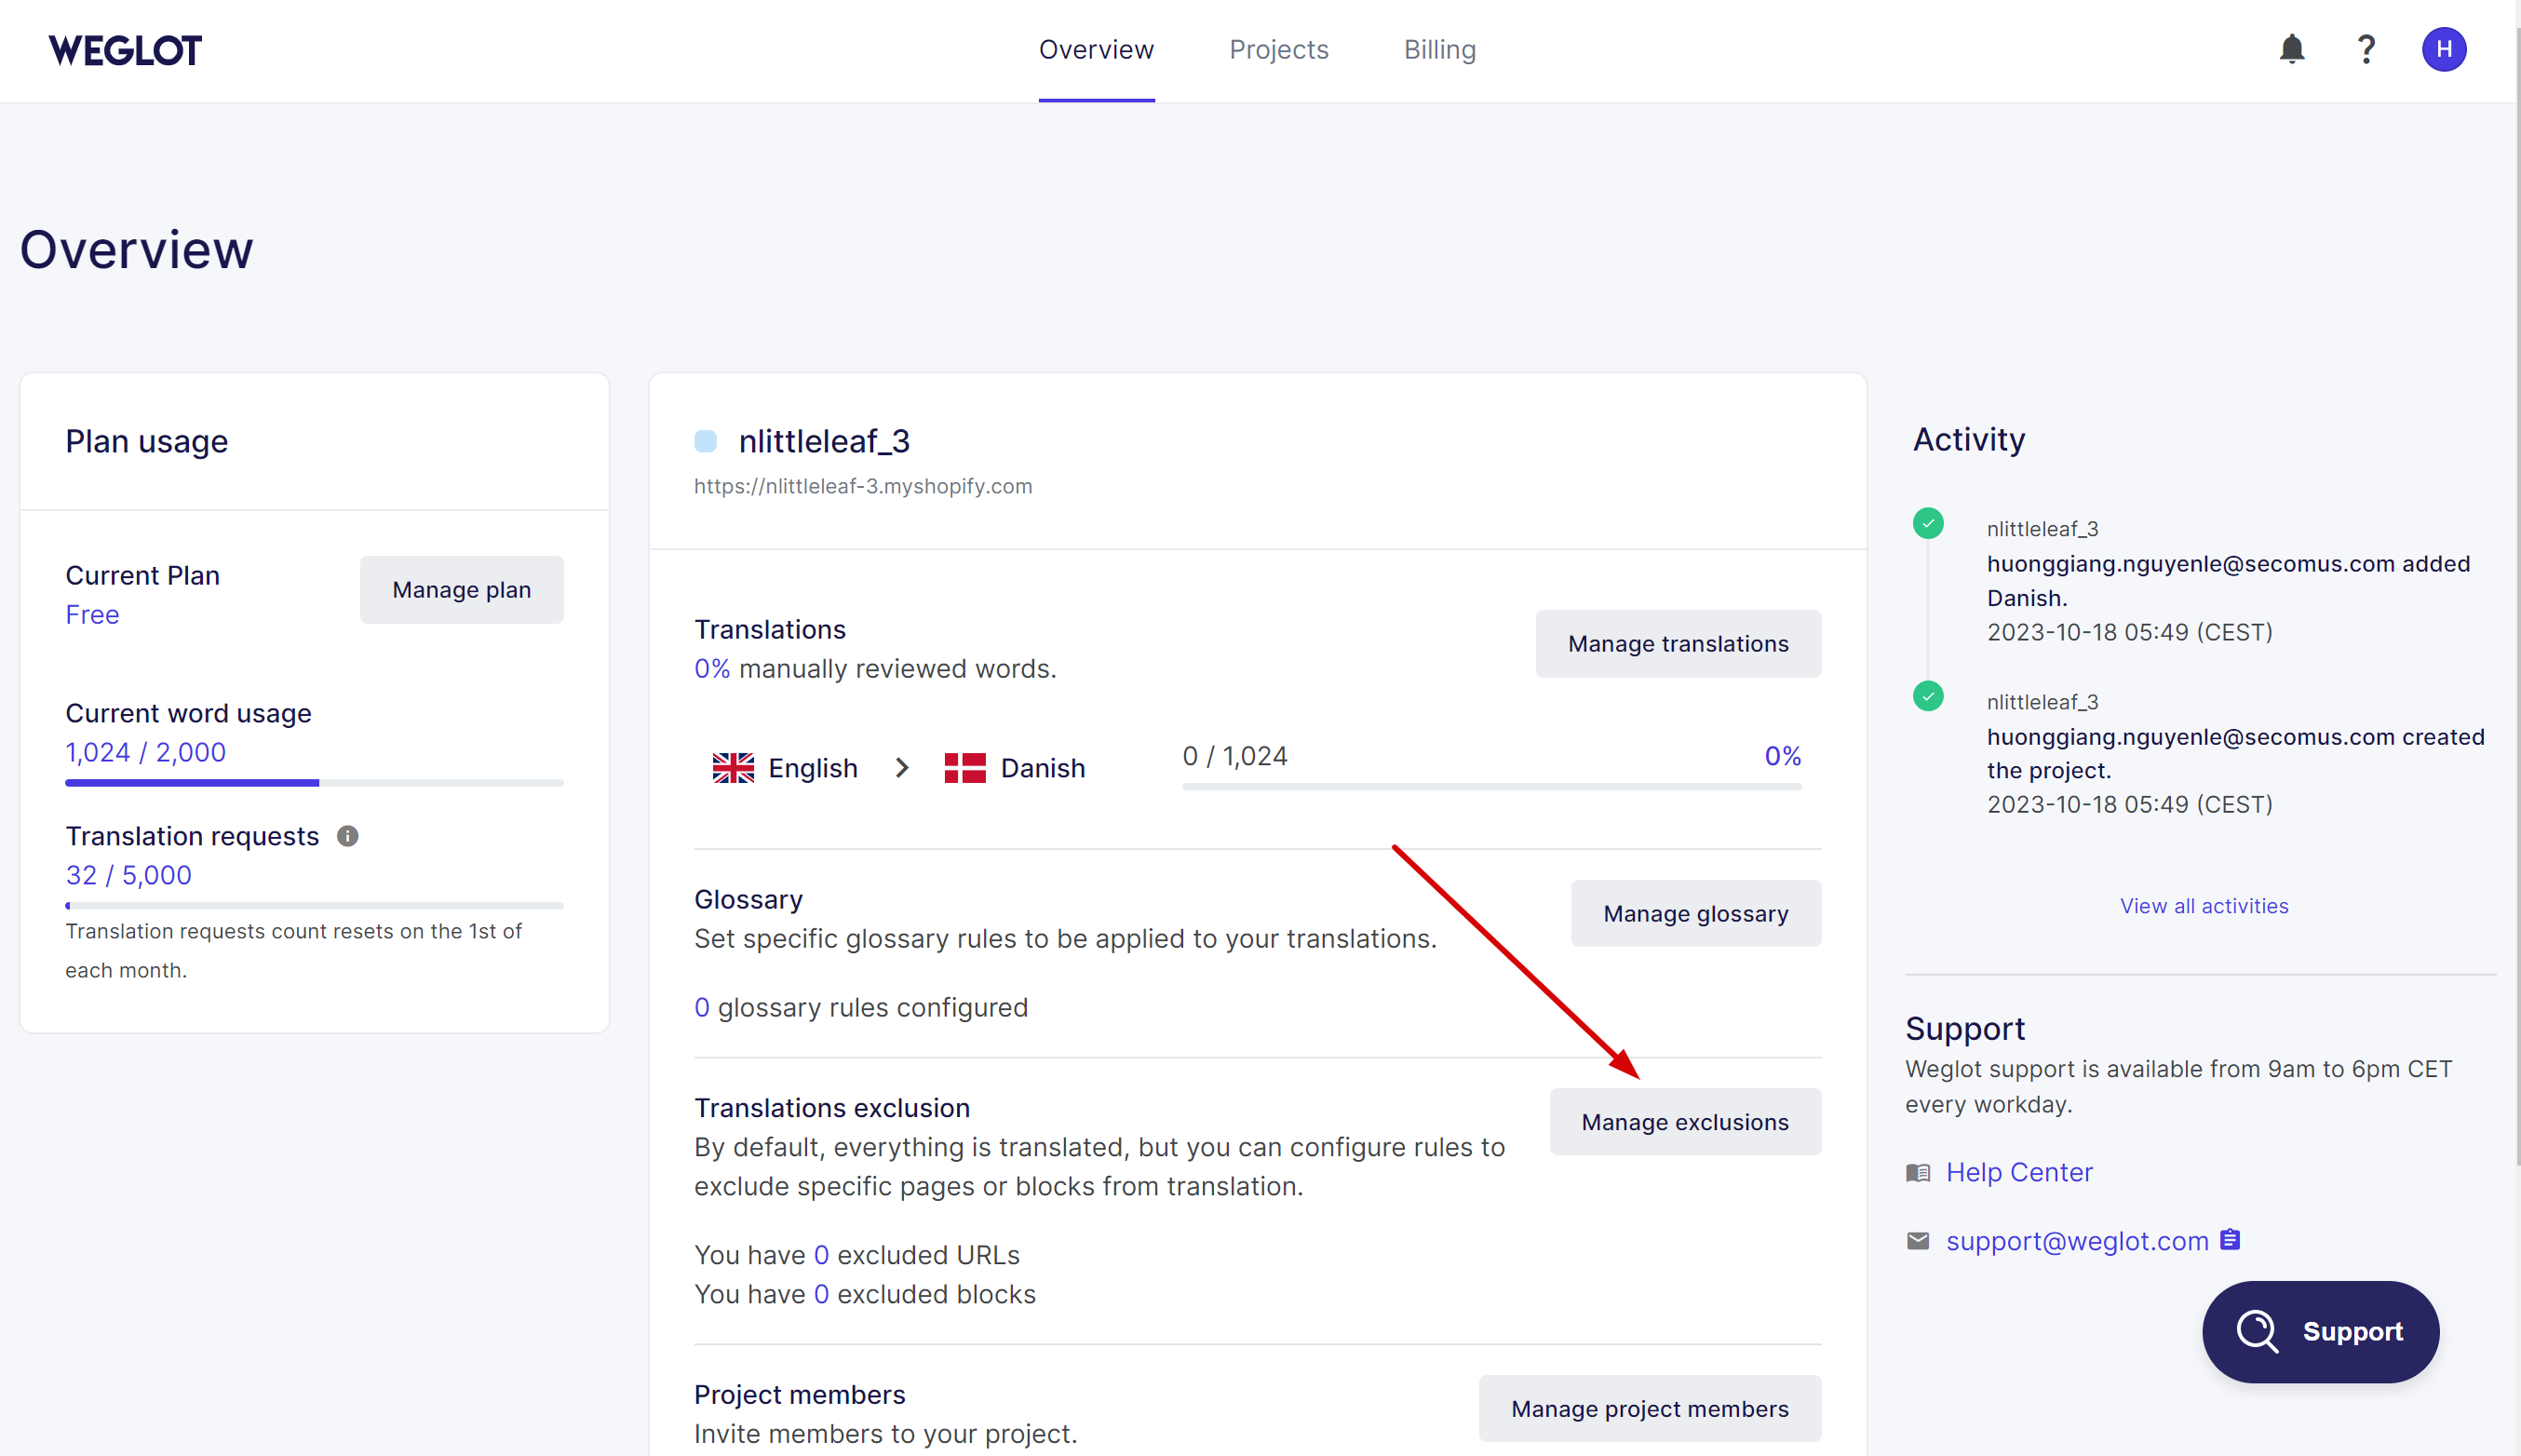Click 'You have 0 excluded URLs' text

point(856,1255)
